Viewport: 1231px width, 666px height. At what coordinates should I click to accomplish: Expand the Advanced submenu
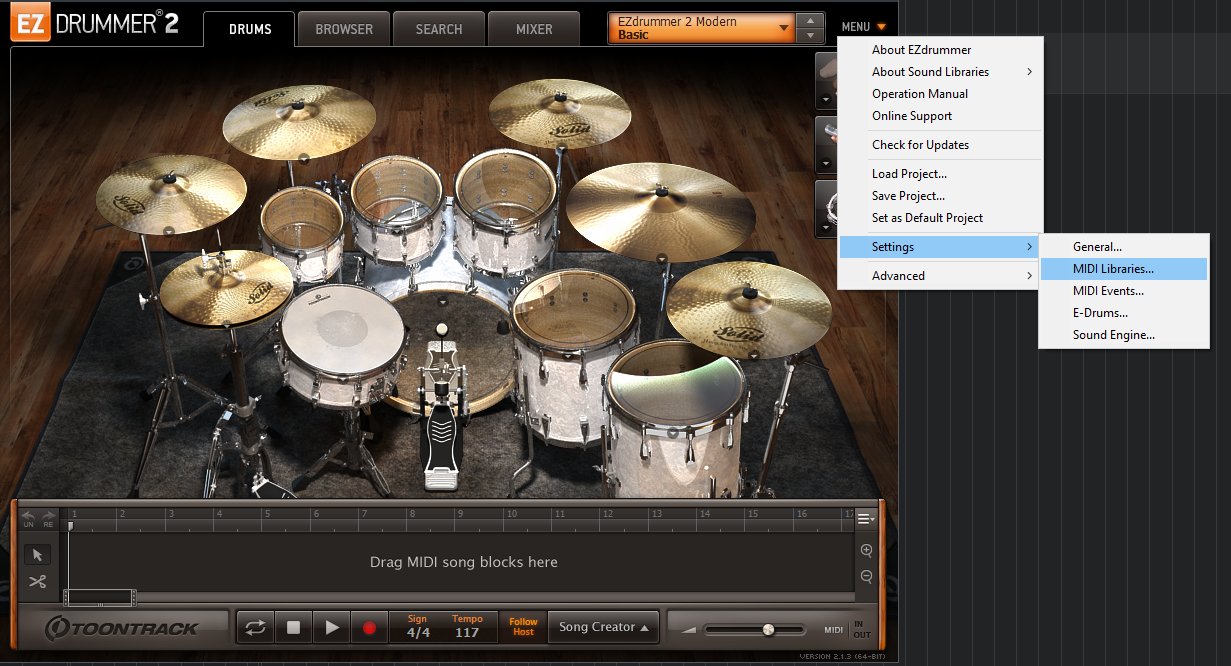pyautogui.click(x=939, y=276)
